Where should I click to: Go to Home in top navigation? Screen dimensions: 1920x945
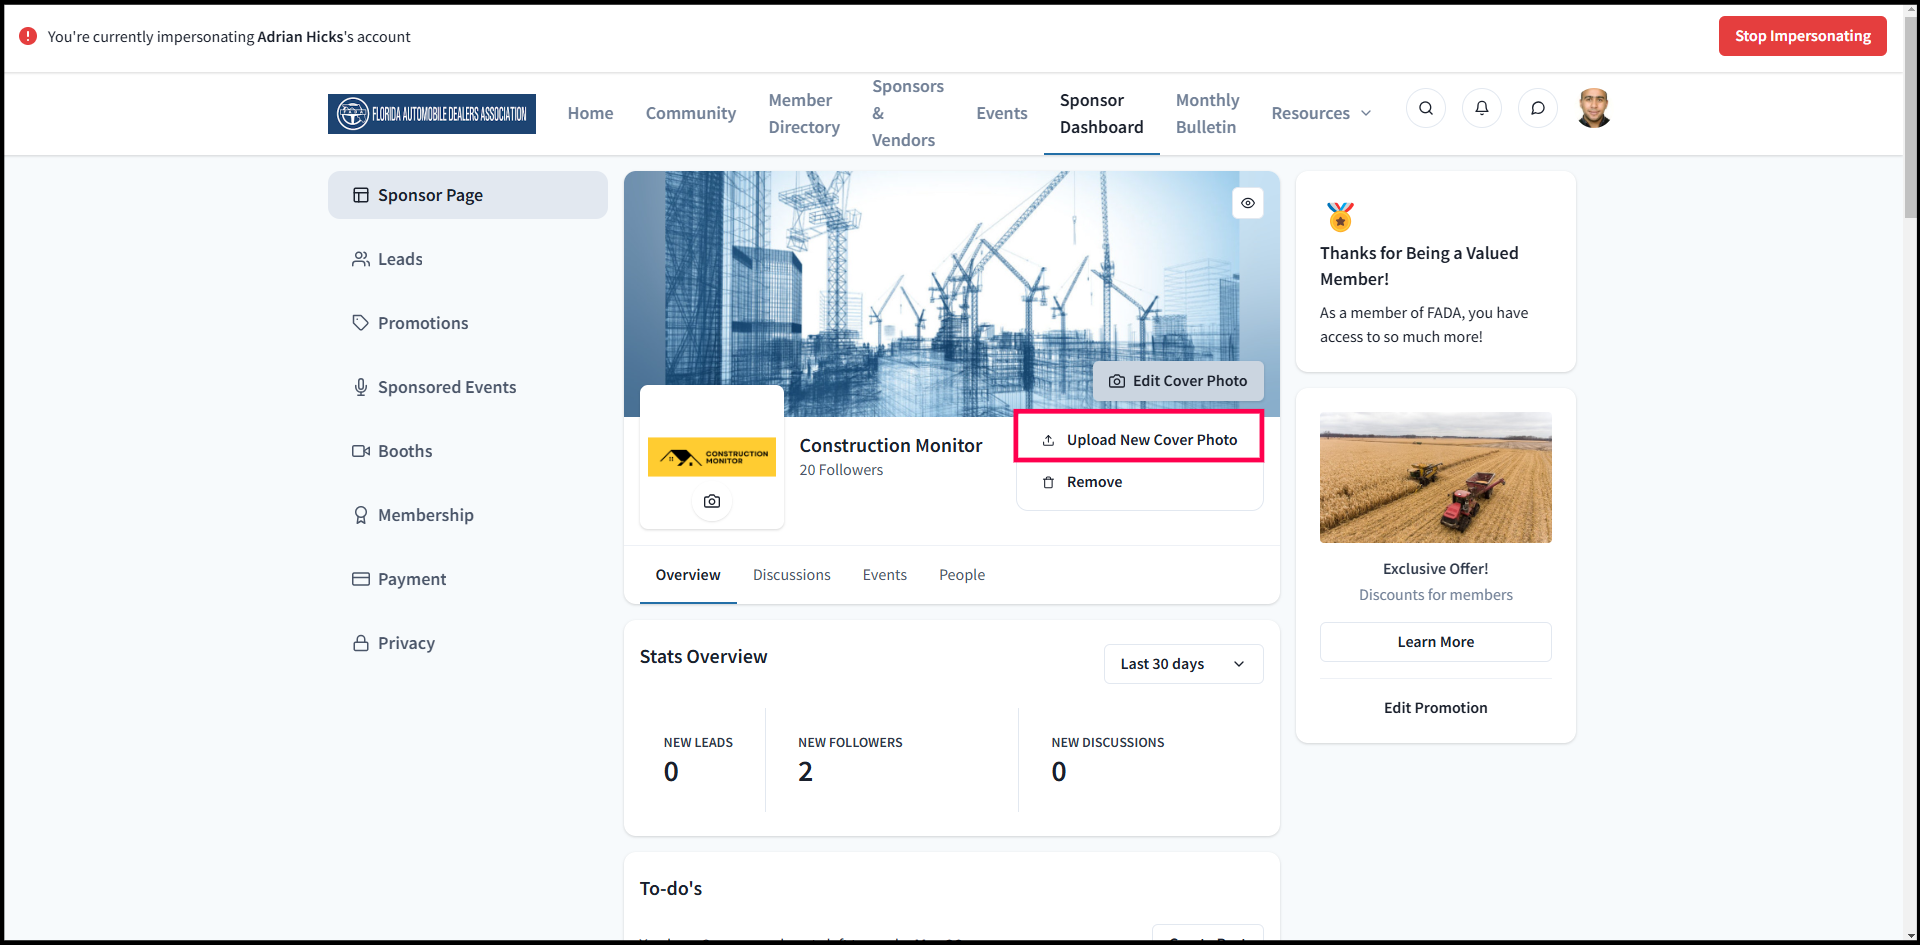591,113
